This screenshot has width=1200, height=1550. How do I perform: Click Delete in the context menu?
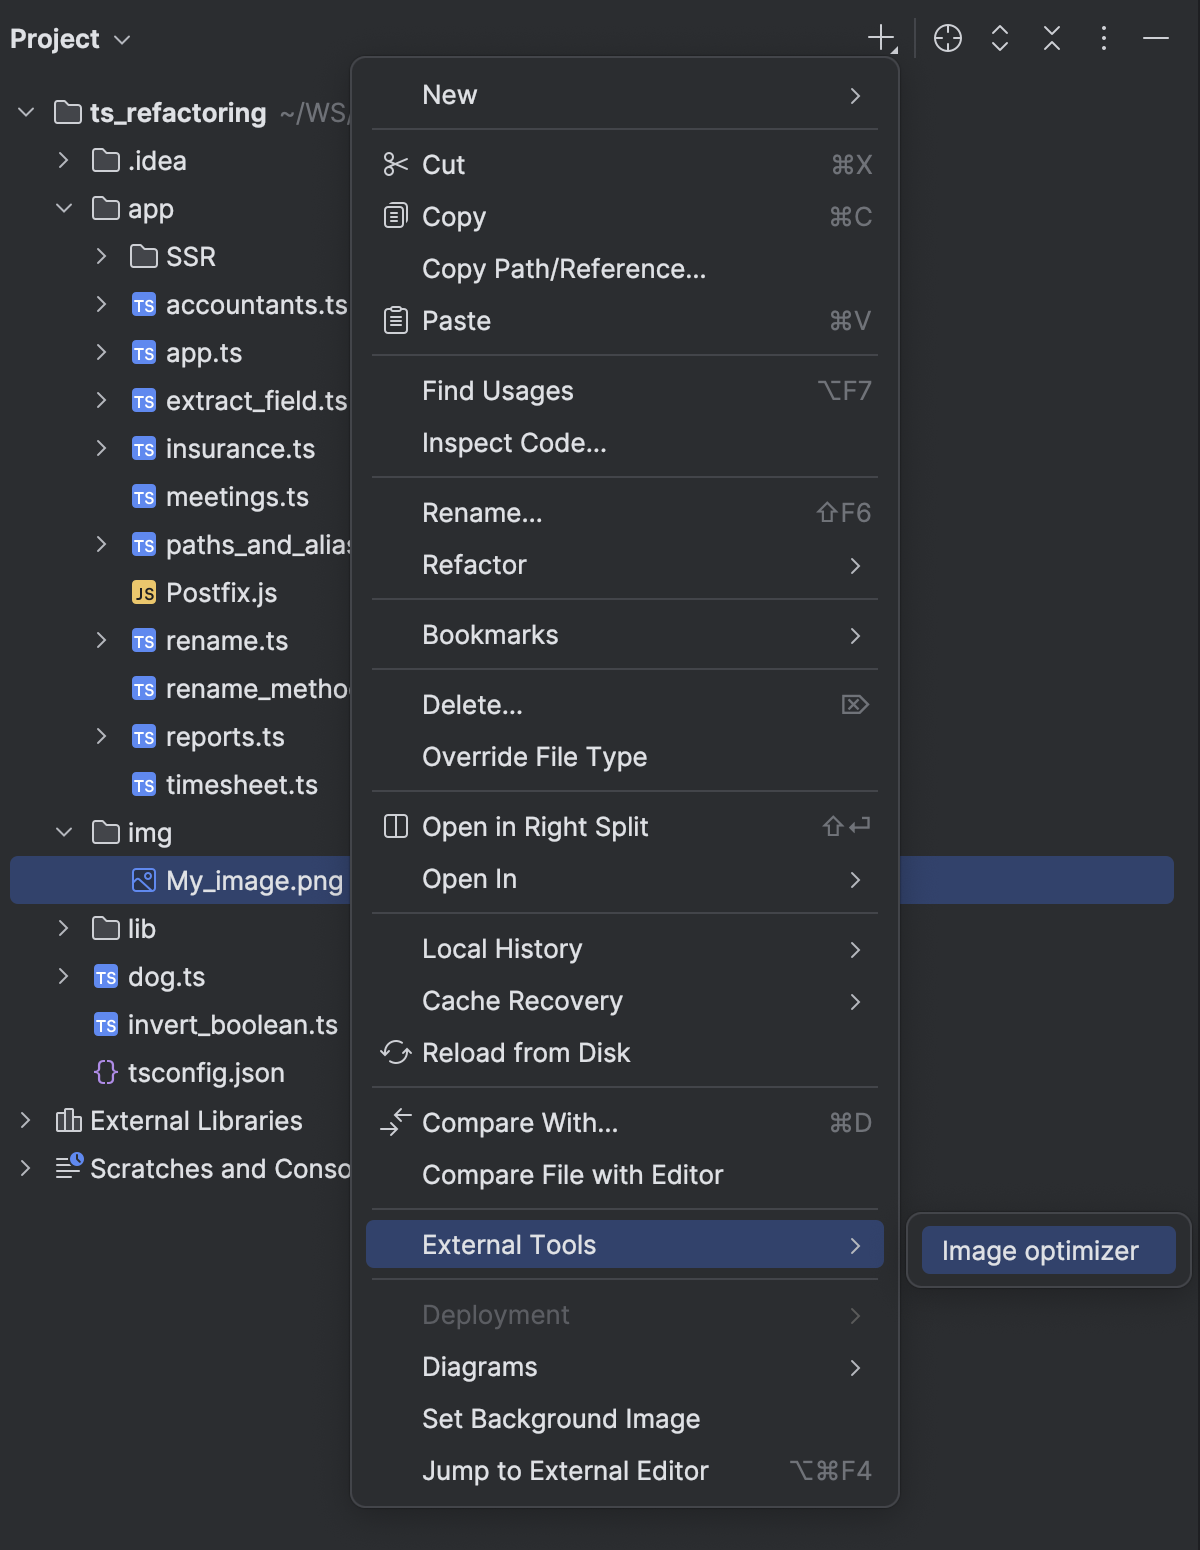tap(471, 704)
